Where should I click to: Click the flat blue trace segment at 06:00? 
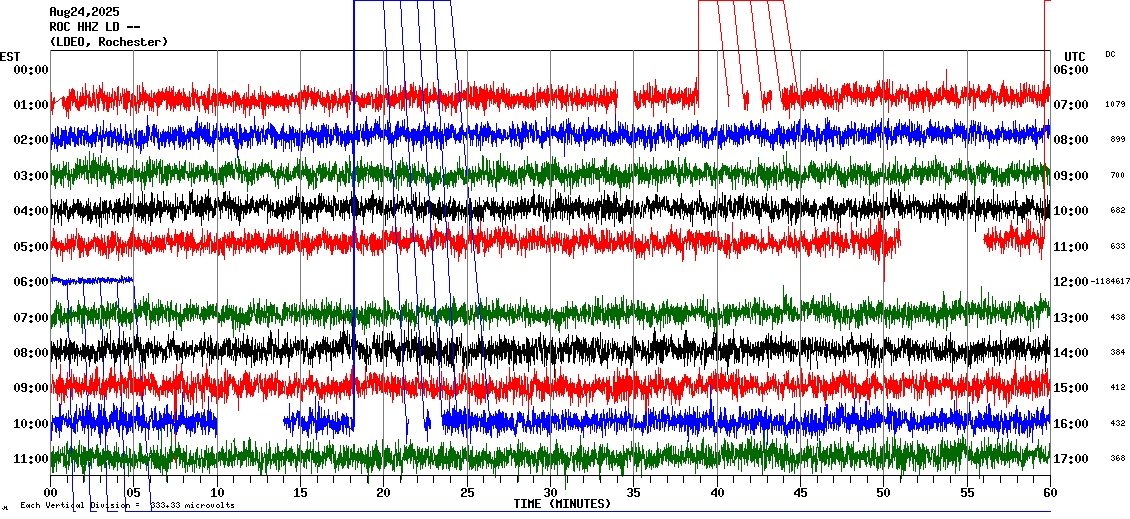(92, 279)
